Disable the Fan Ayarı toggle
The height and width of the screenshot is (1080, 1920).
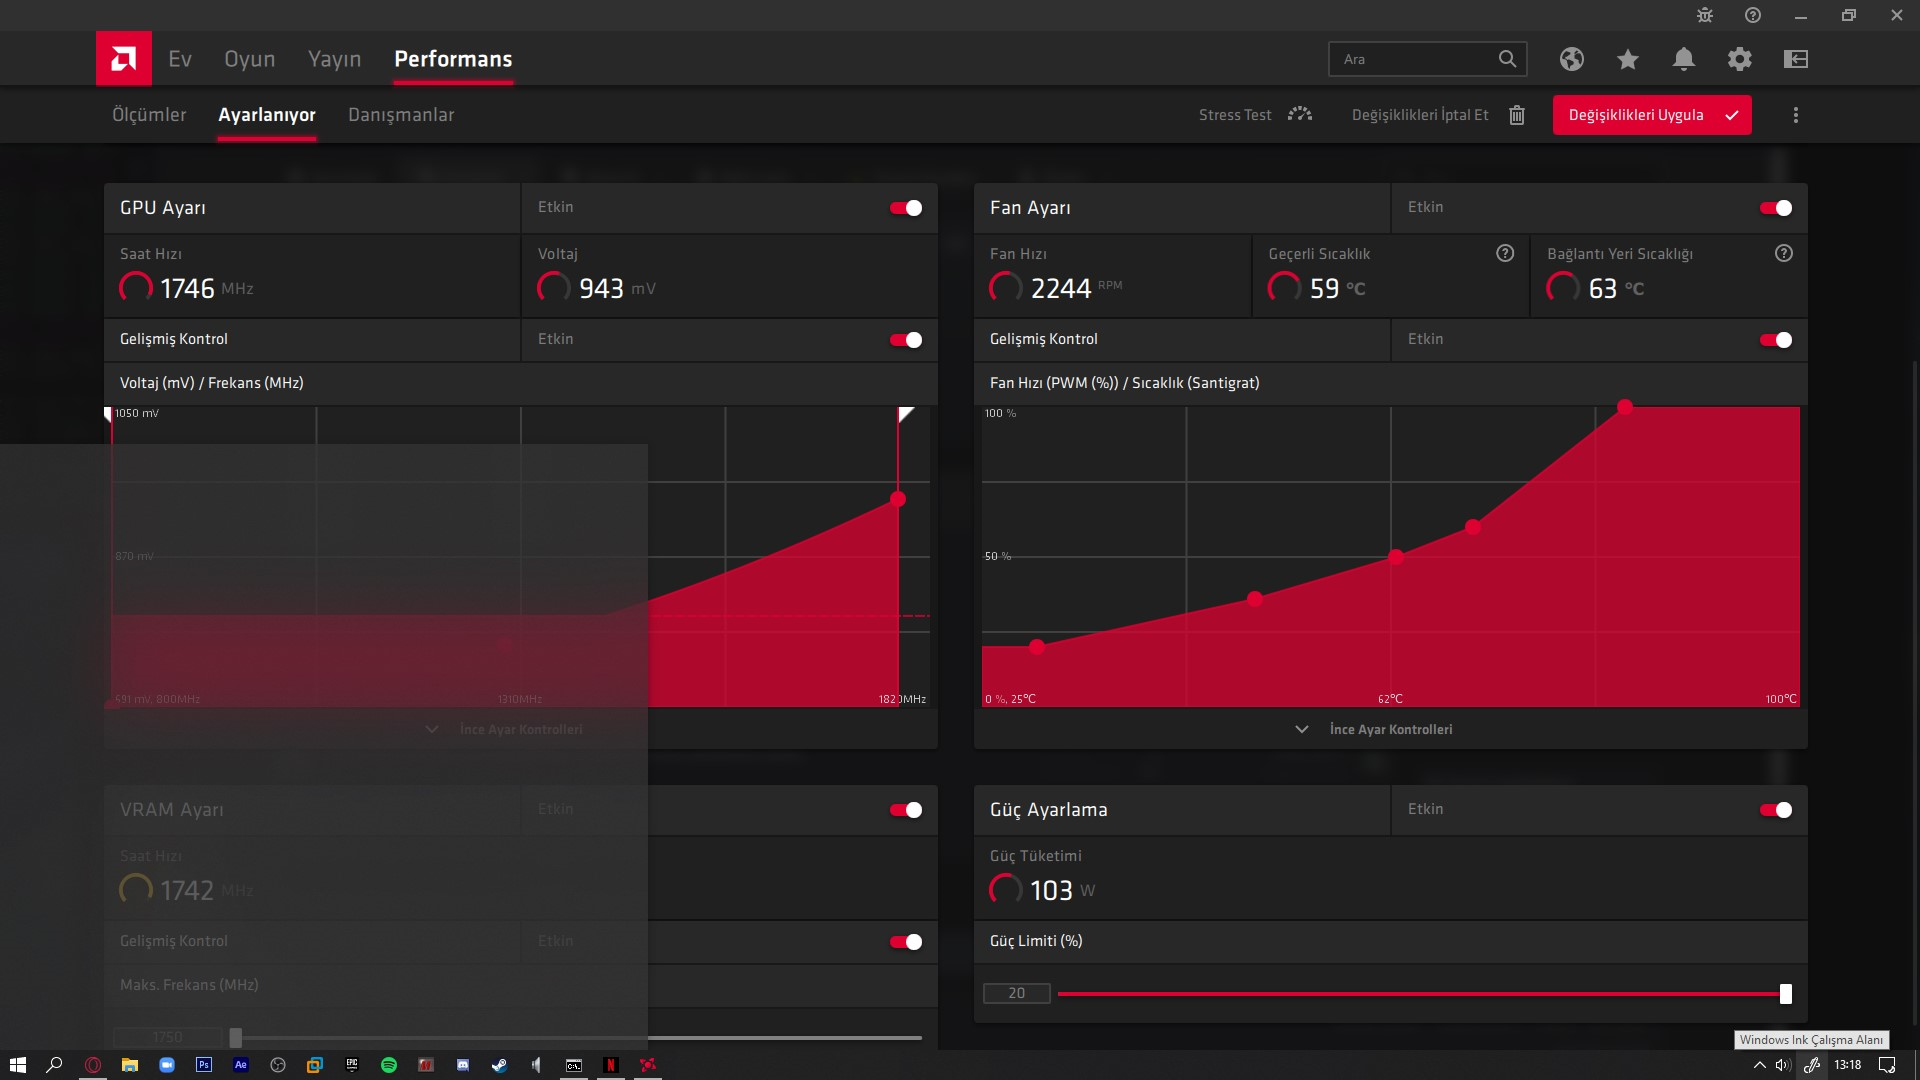1776,208
